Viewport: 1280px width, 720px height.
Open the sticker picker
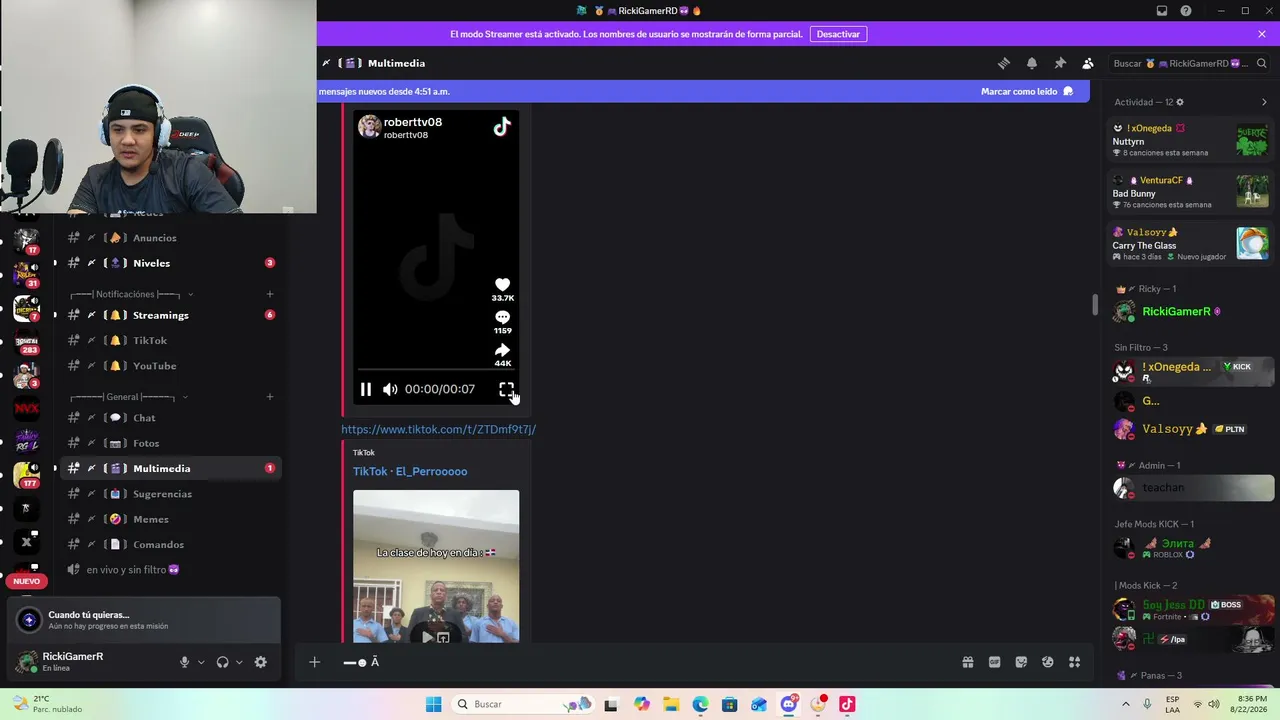(1021, 662)
